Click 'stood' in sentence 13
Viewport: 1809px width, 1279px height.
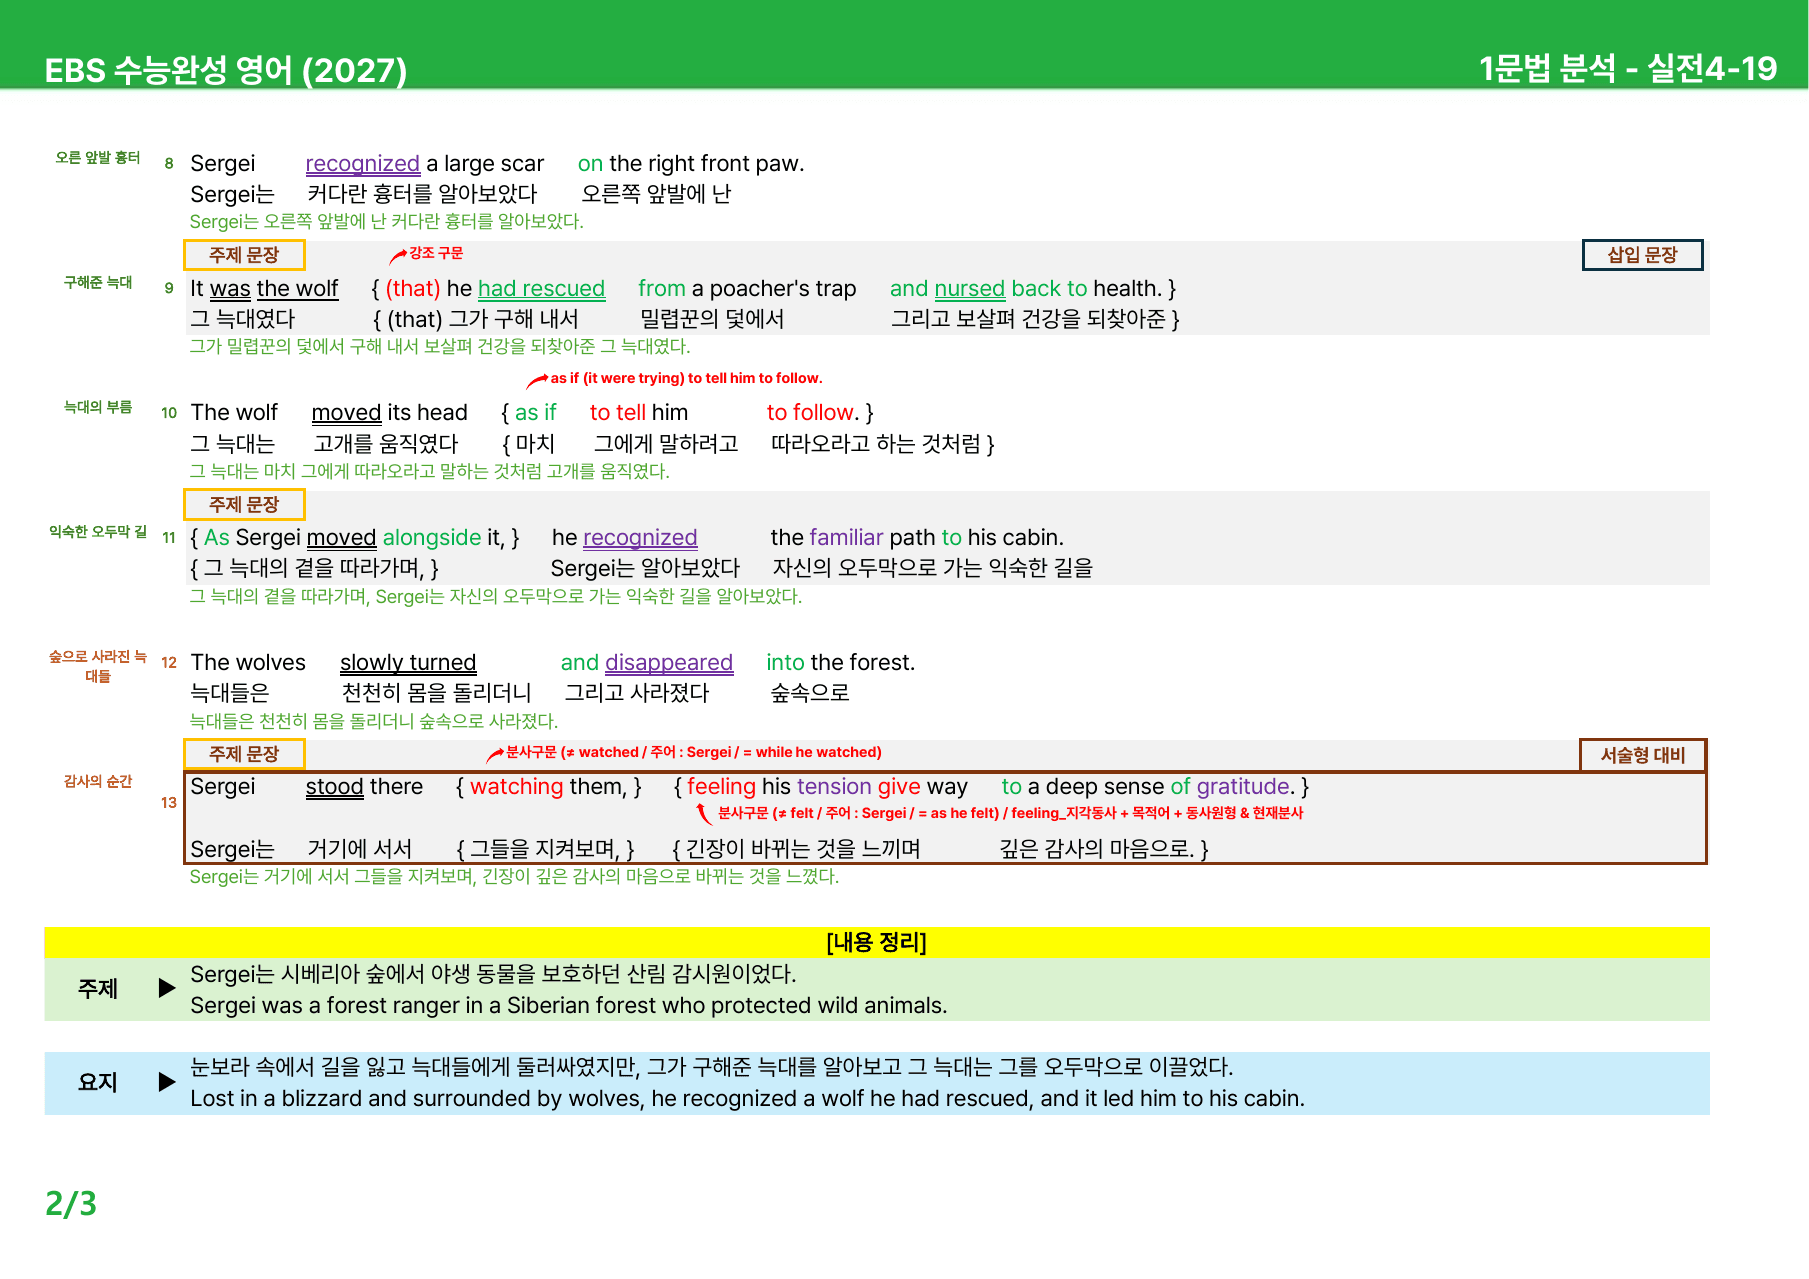(x=334, y=786)
